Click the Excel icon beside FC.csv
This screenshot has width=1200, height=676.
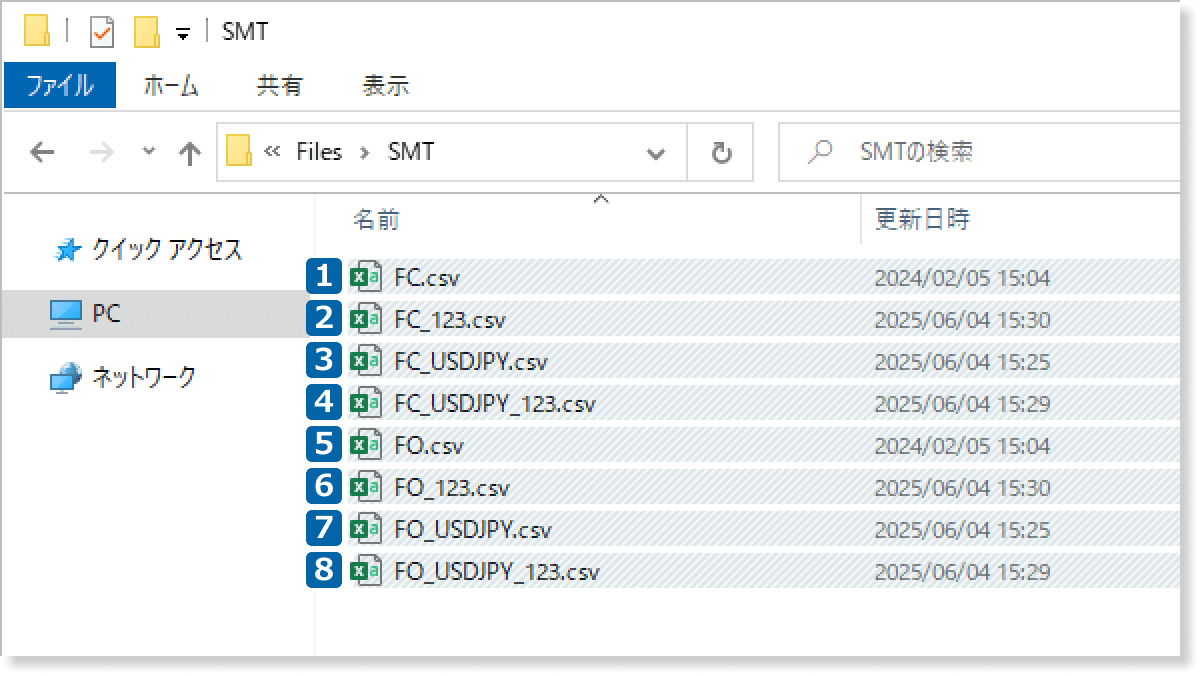pos(365,277)
